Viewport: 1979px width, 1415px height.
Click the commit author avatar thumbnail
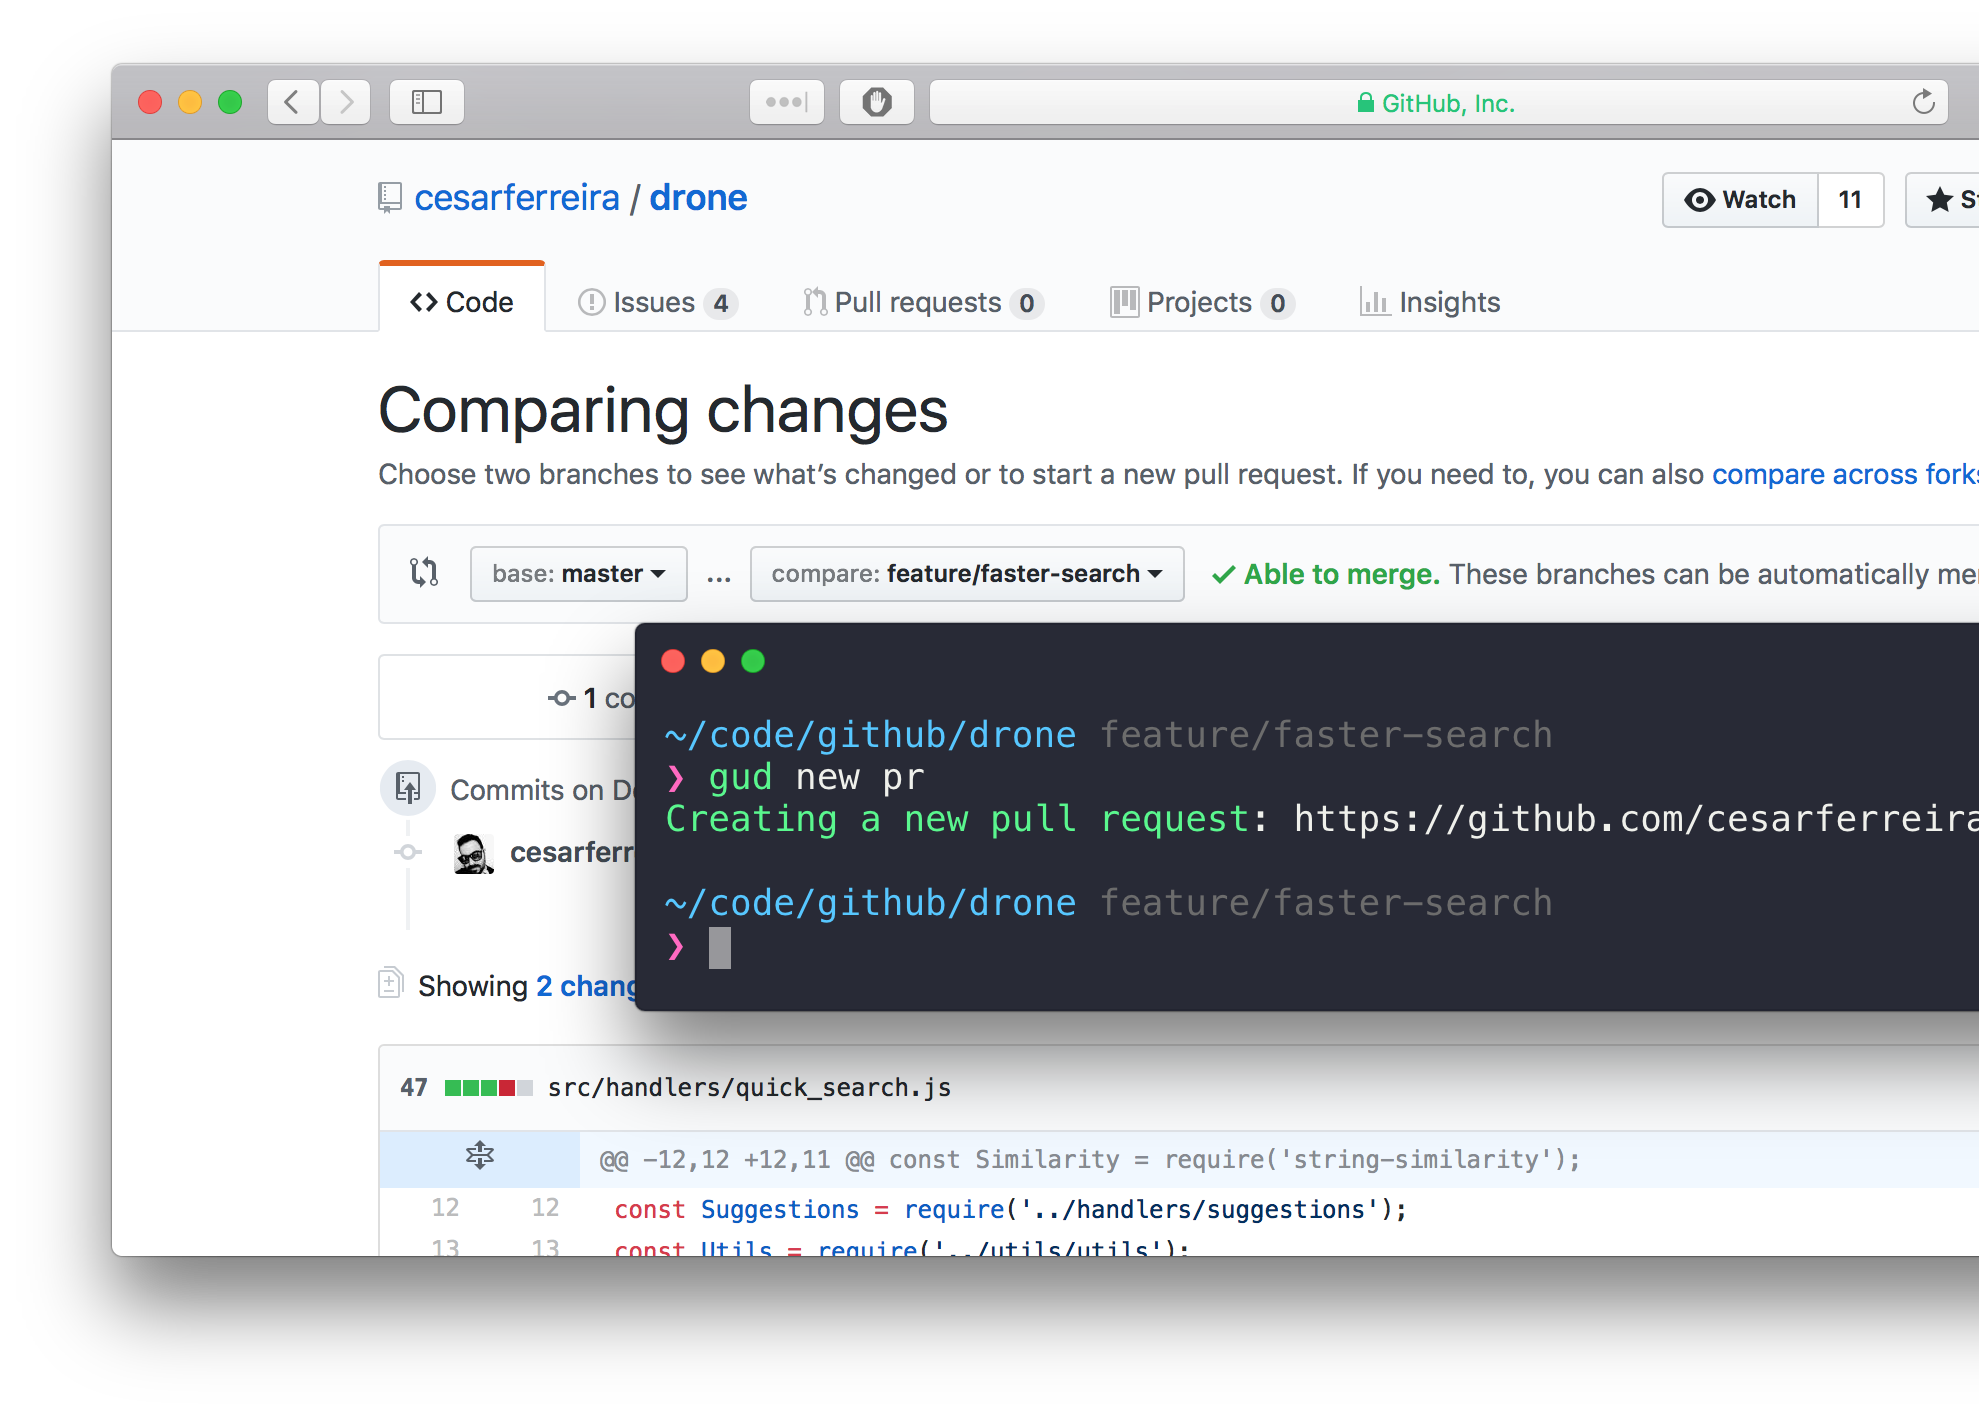coord(473,853)
